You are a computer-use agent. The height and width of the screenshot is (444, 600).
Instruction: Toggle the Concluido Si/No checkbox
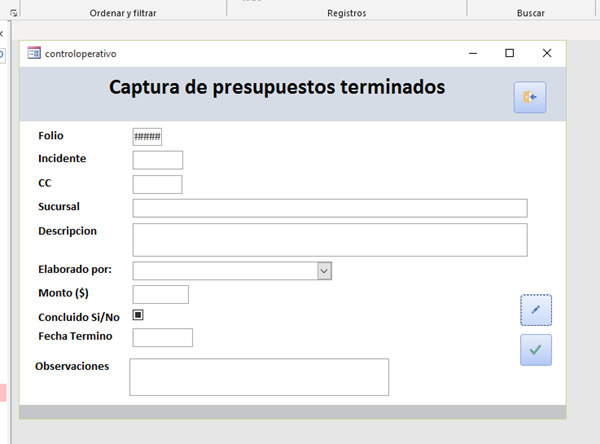pos(138,315)
